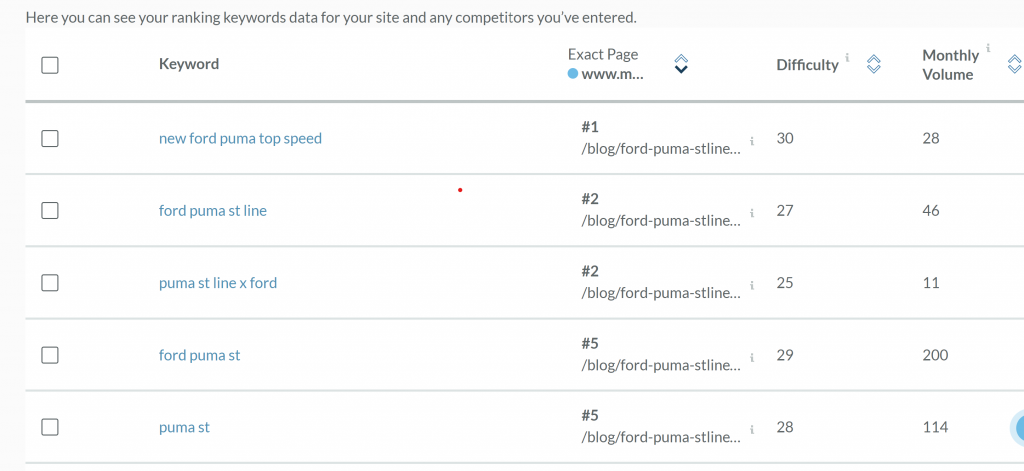Click info icon on 'ford puma st line' row
1024x471 pixels.
[752, 213]
